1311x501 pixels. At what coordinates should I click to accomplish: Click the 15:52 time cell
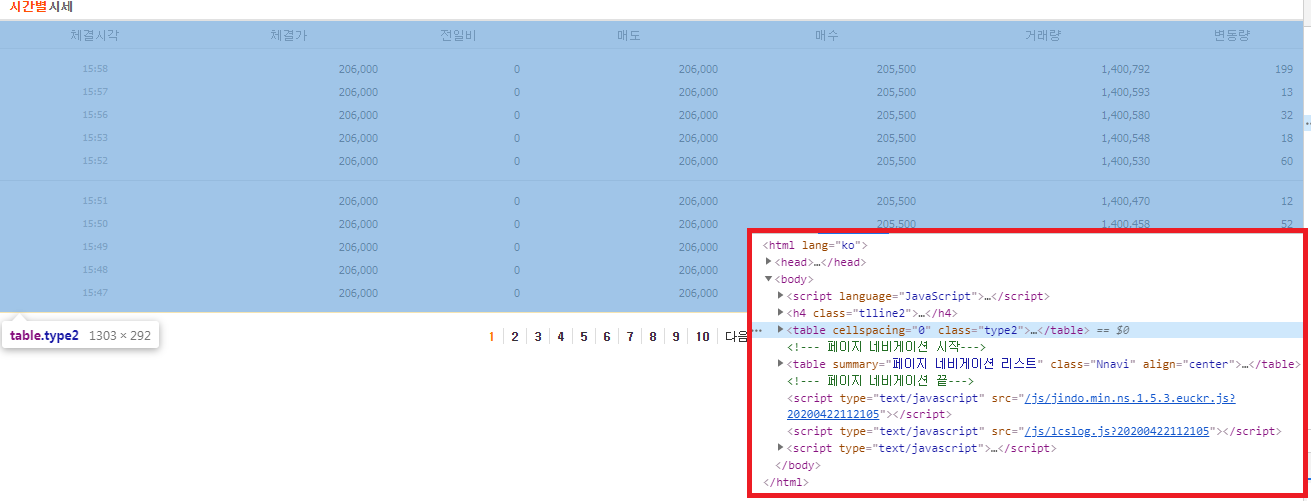coord(95,161)
